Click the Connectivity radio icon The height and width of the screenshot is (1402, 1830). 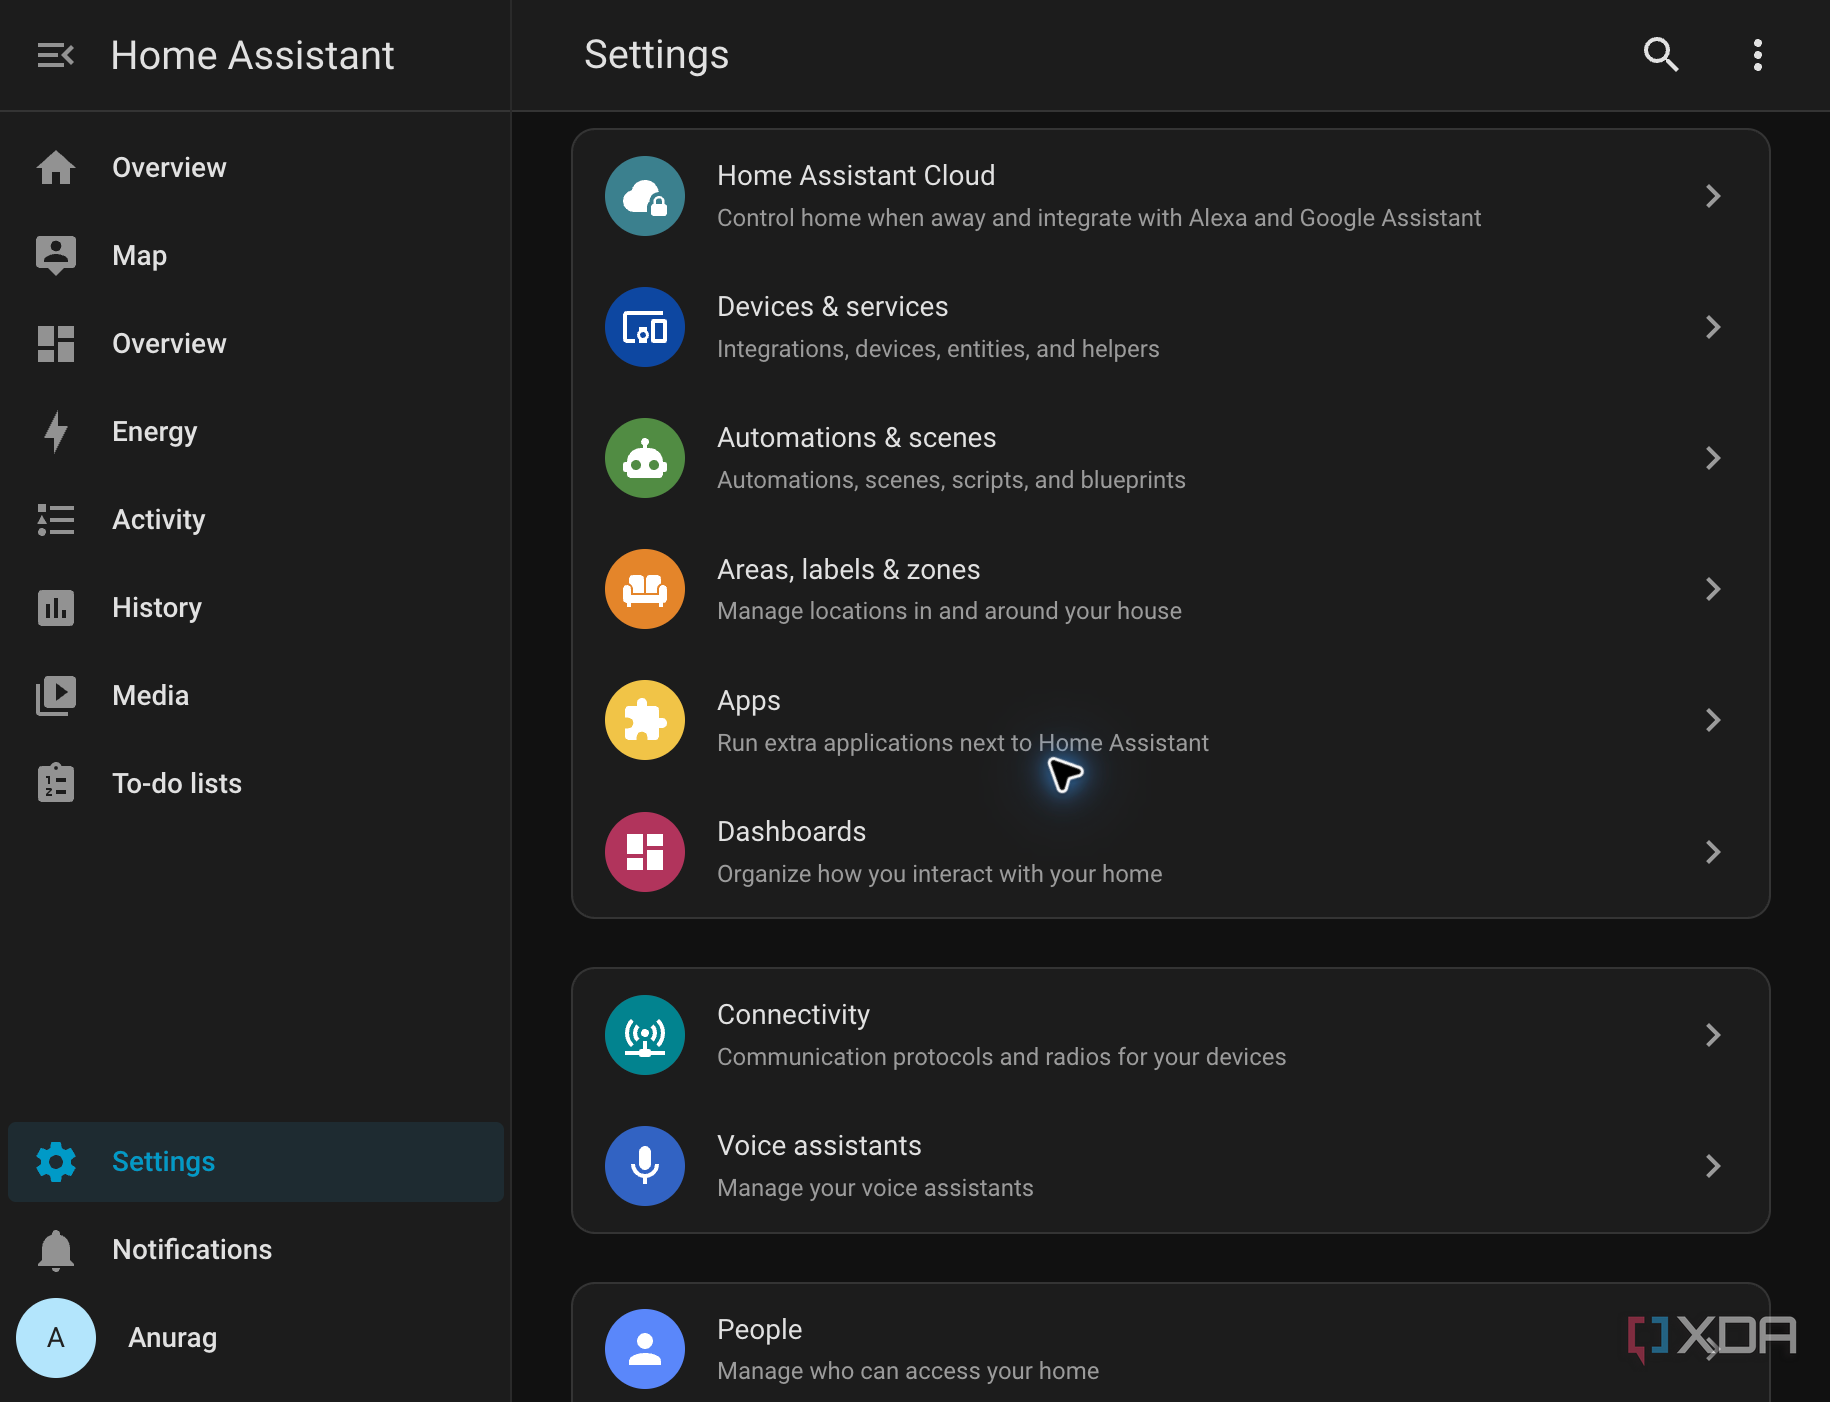point(645,1035)
